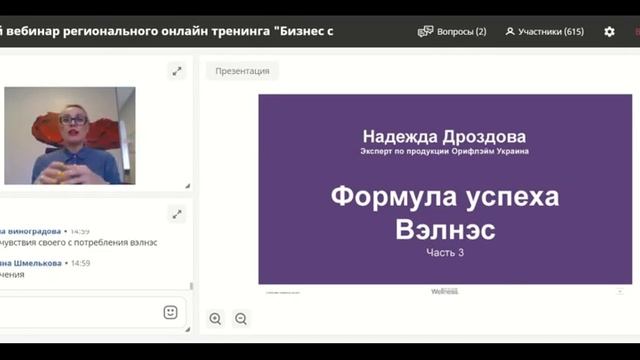640x360 pixels.
Task: Zoom in on the presentation
Action: 215,318
